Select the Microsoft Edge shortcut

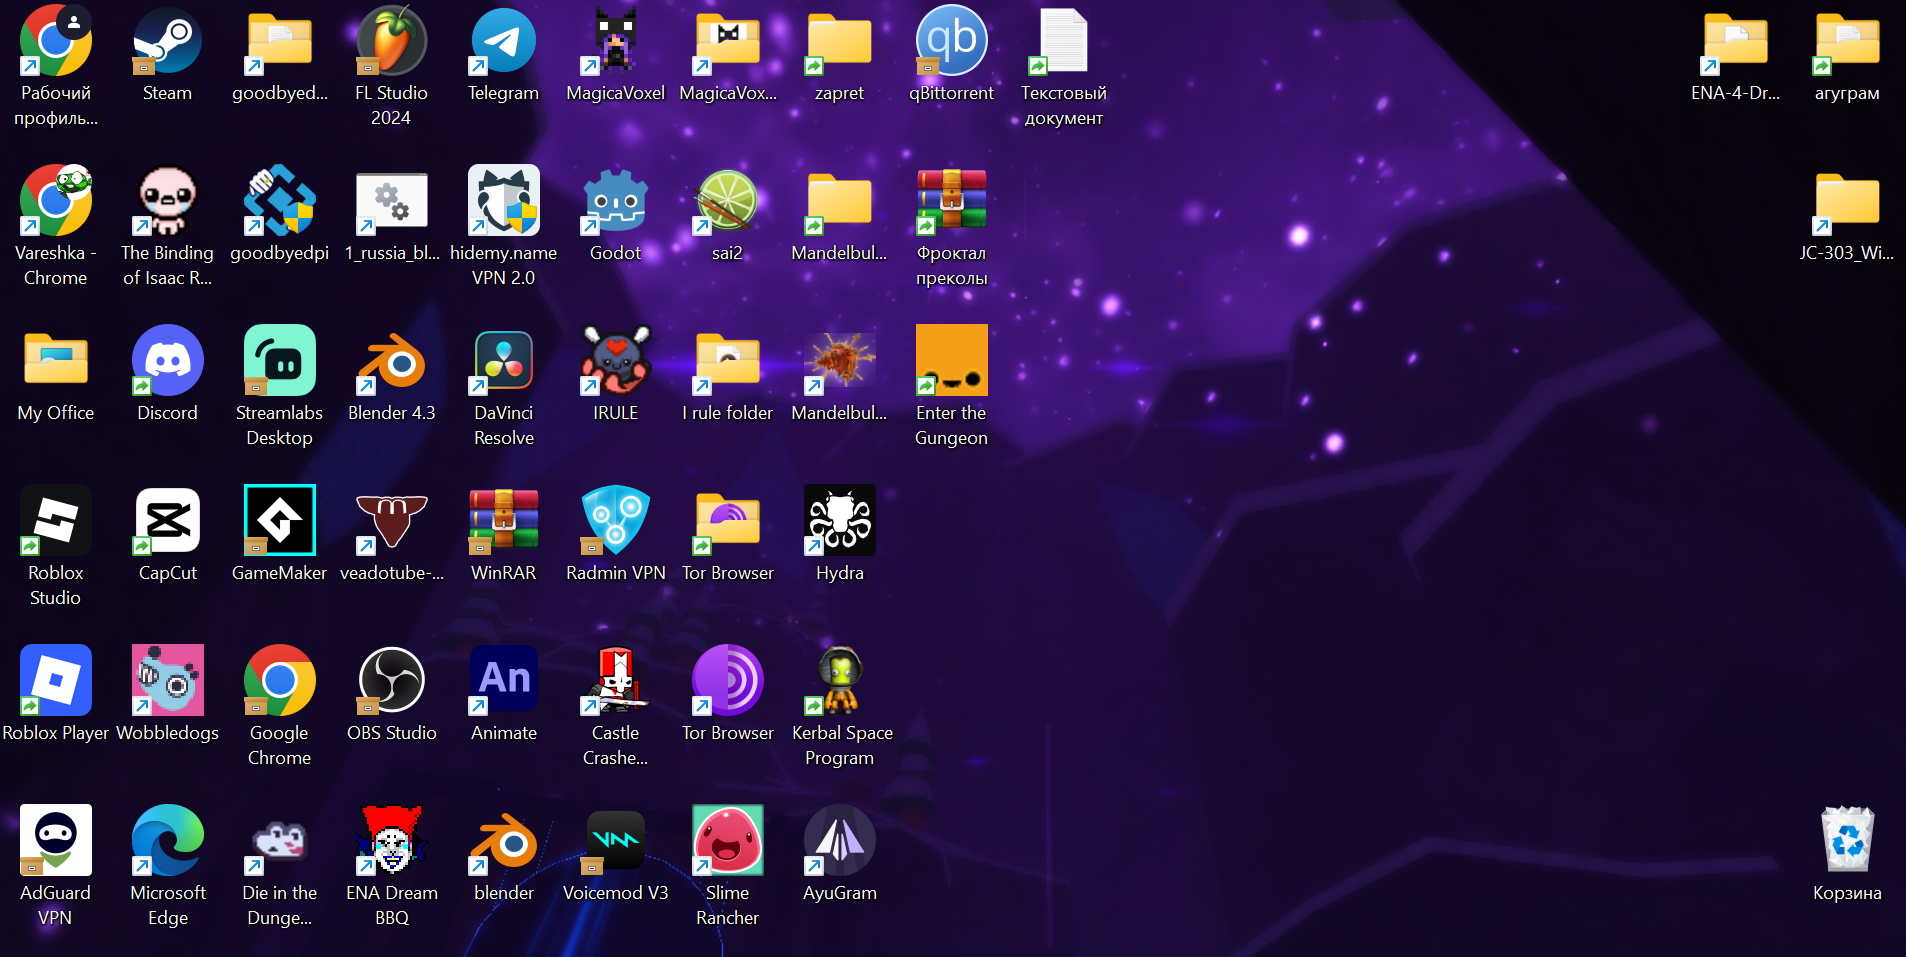[167, 841]
